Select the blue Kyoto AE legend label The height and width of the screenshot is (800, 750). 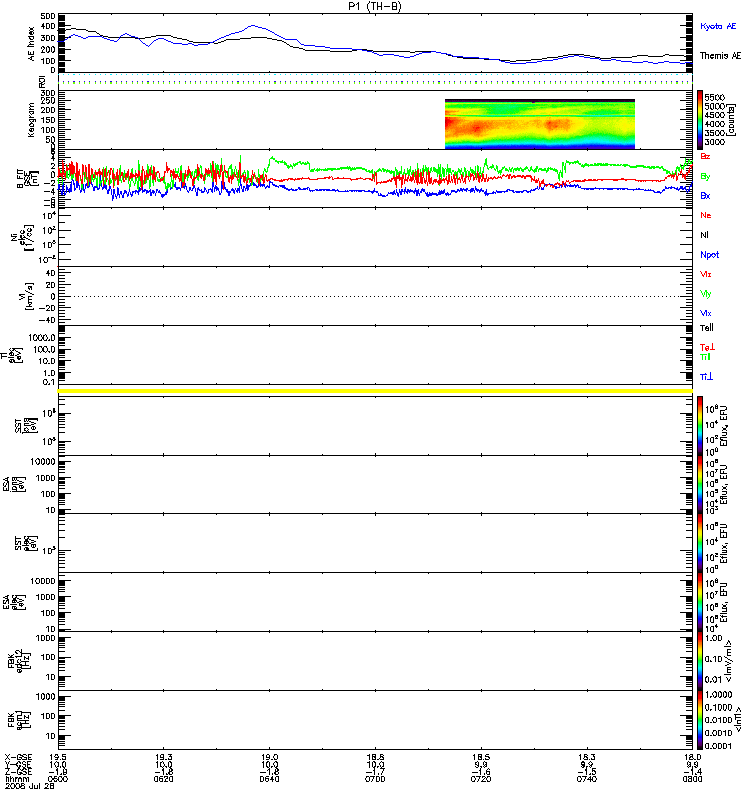[x=718, y=26]
